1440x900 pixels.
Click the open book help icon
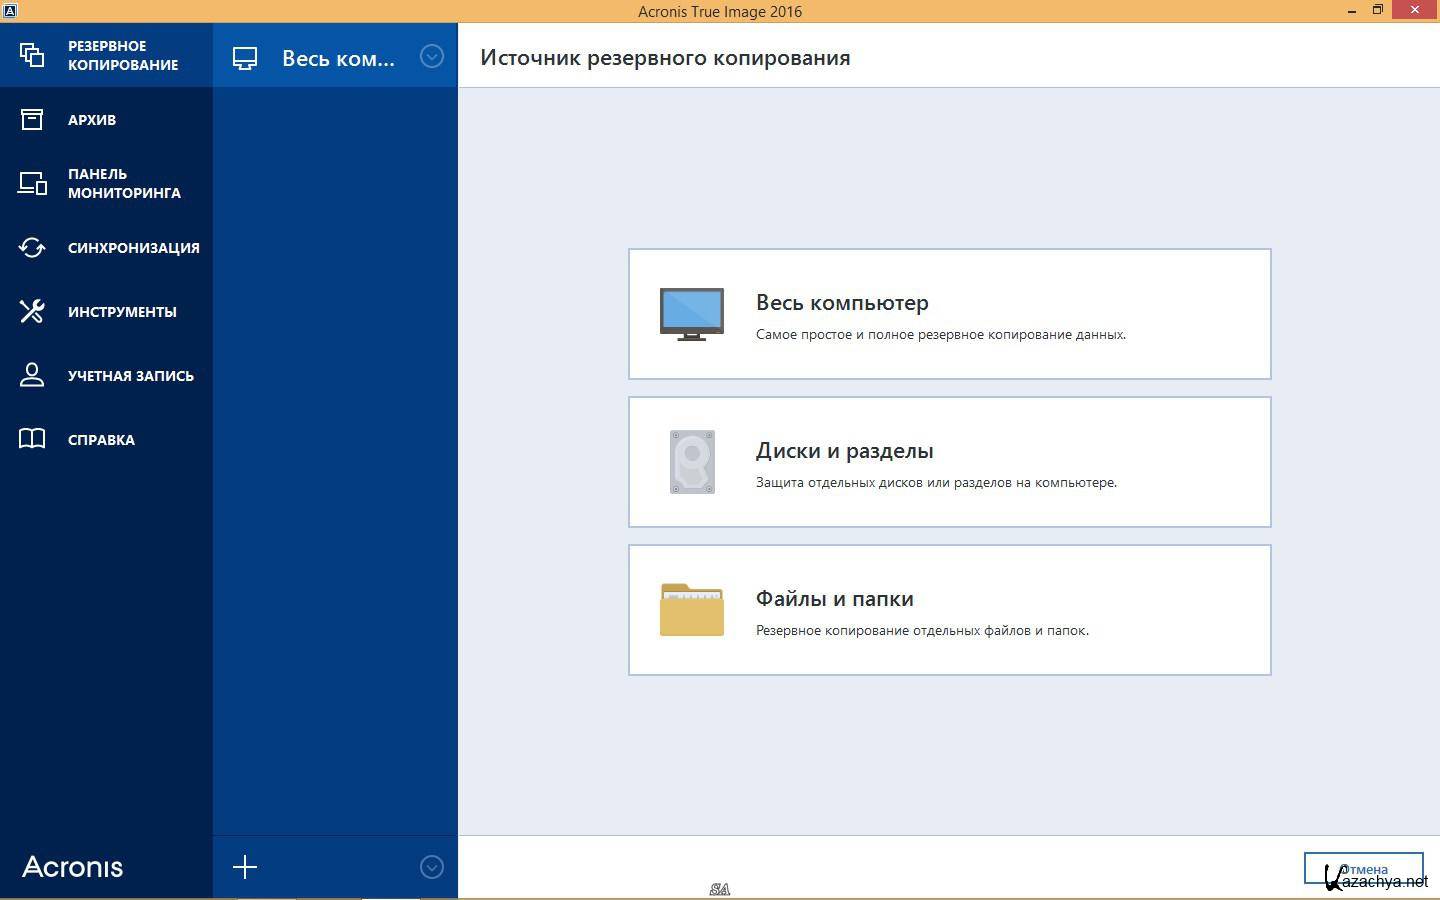pyautogui.click(x=32, y=439)
